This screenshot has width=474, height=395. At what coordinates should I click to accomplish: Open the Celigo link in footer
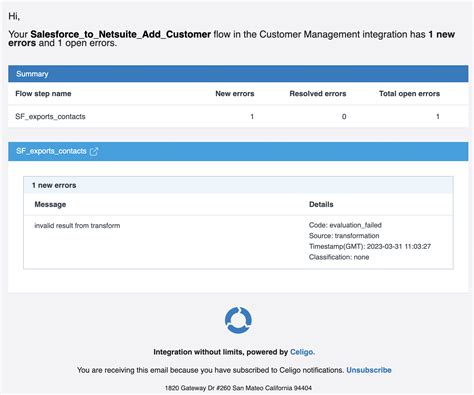point(302,352)
